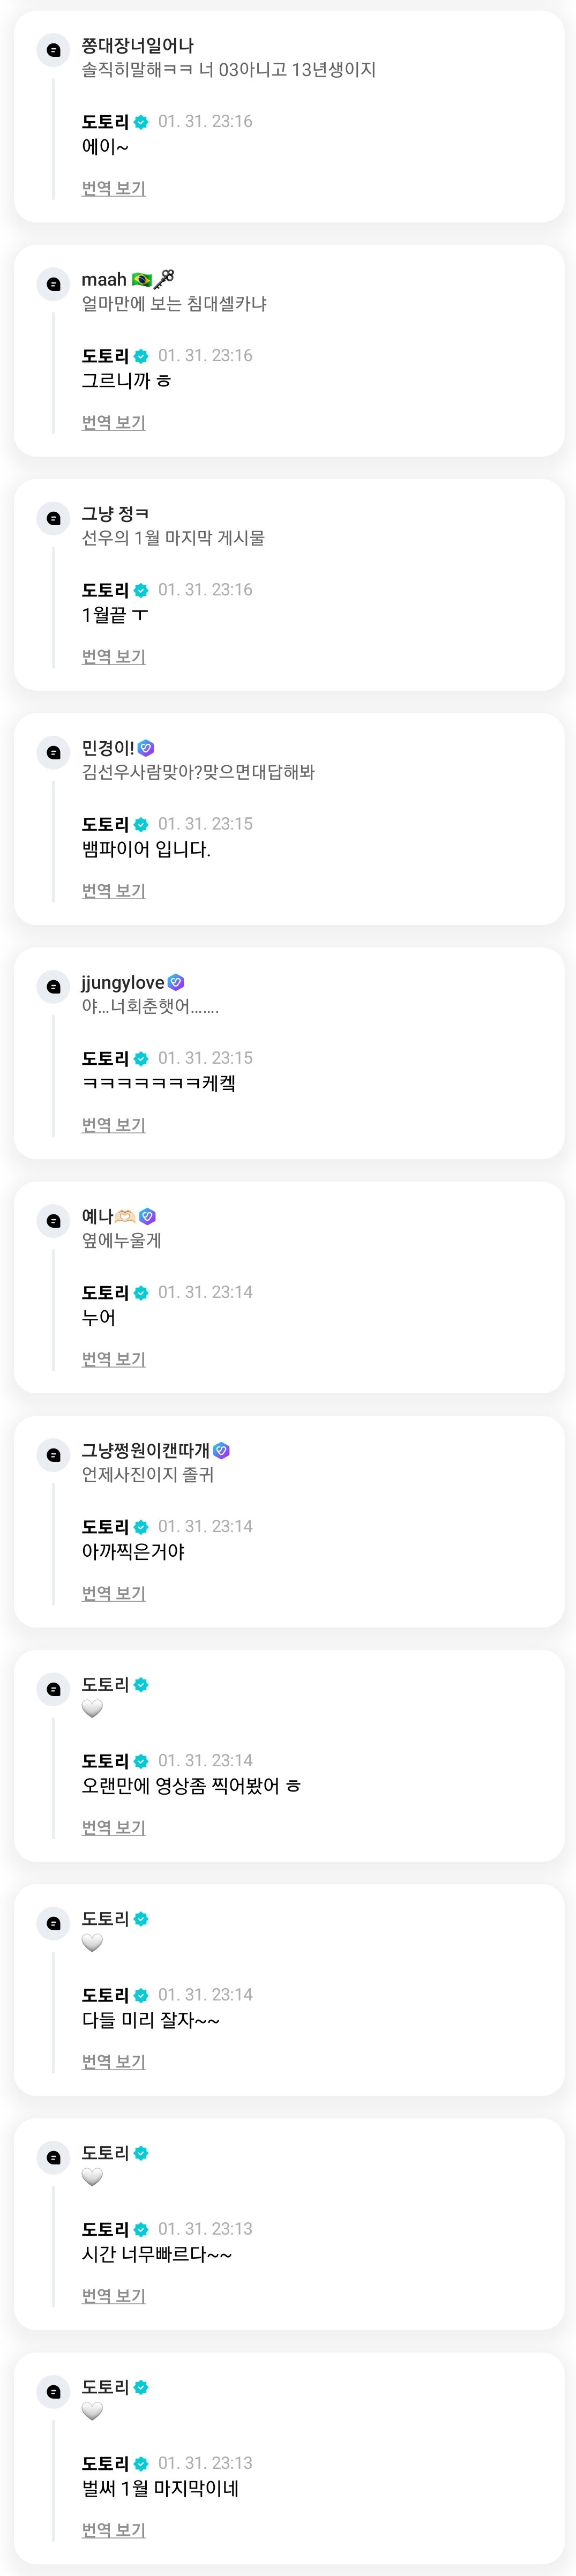Click the white heart above 시간 너무빠르다~~
576x2576 pixels.
click(92, 2176)
